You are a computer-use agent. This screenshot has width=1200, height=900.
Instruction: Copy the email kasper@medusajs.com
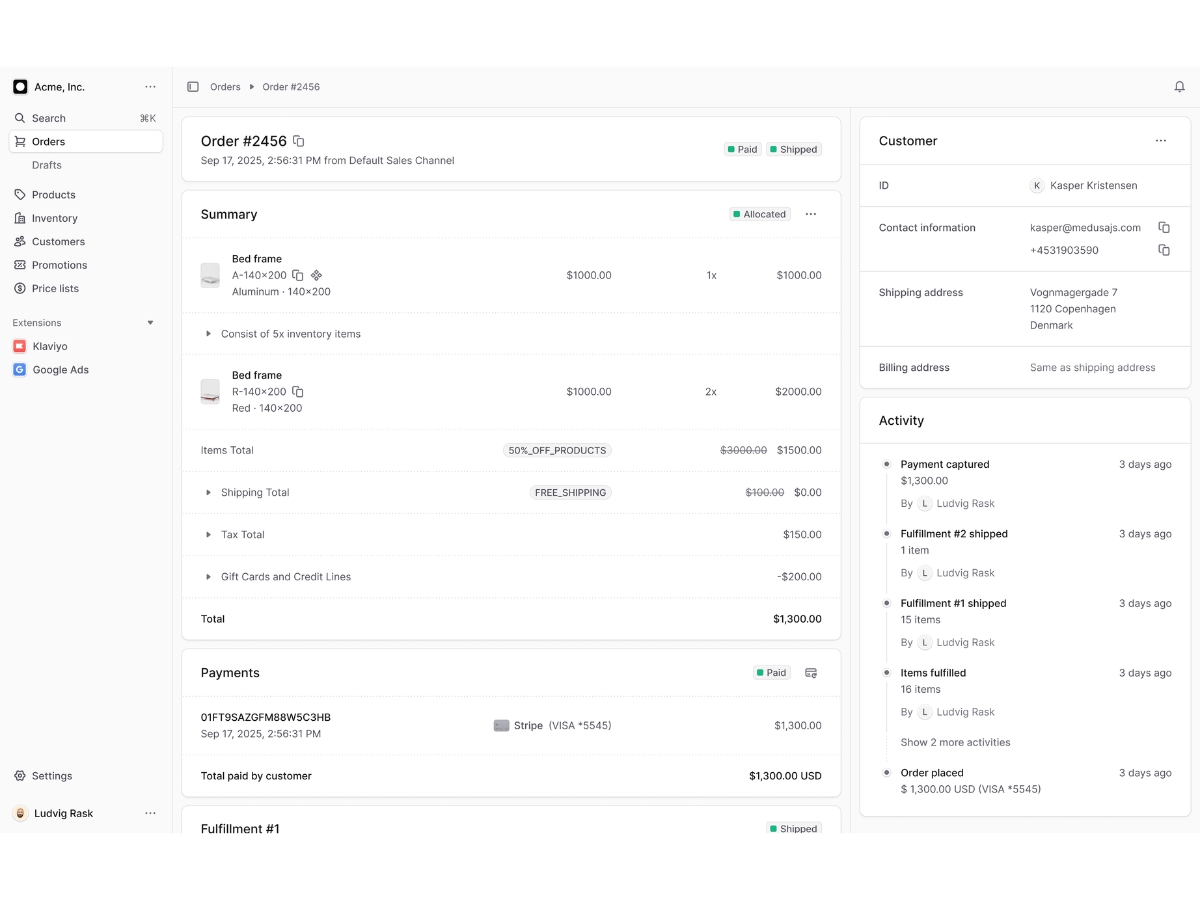pos(1164,228)
